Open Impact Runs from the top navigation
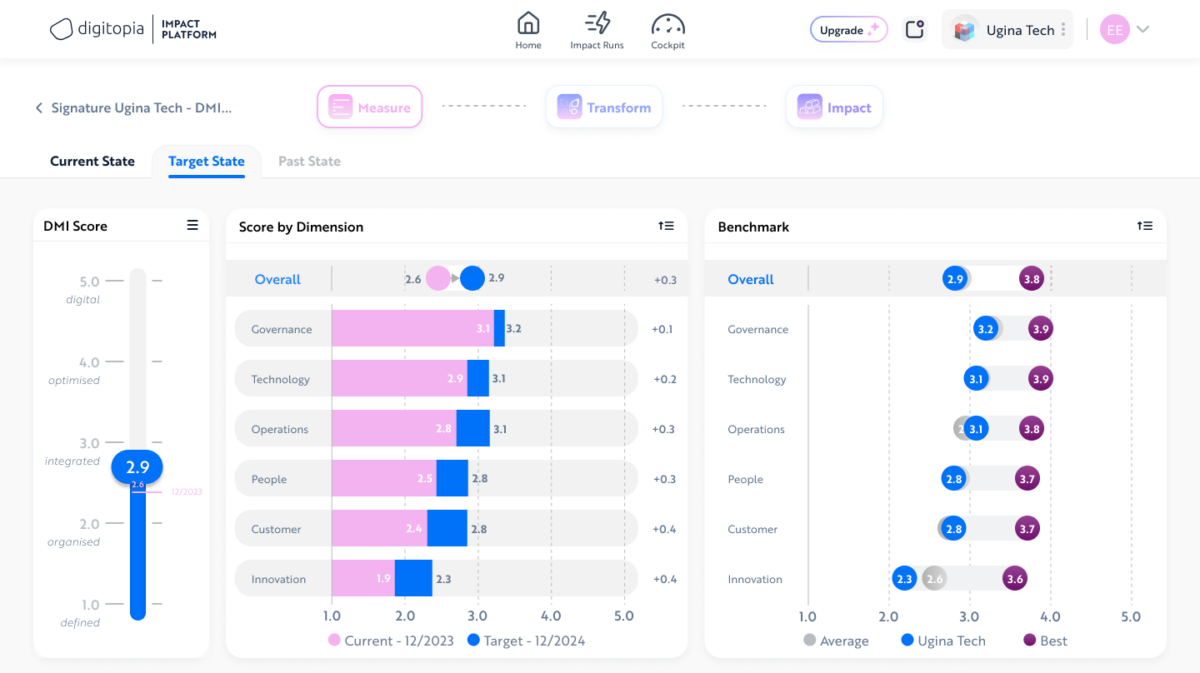The width and height of the screenshot is (1200, 673). pyautogui.click(x=597, y=30)
